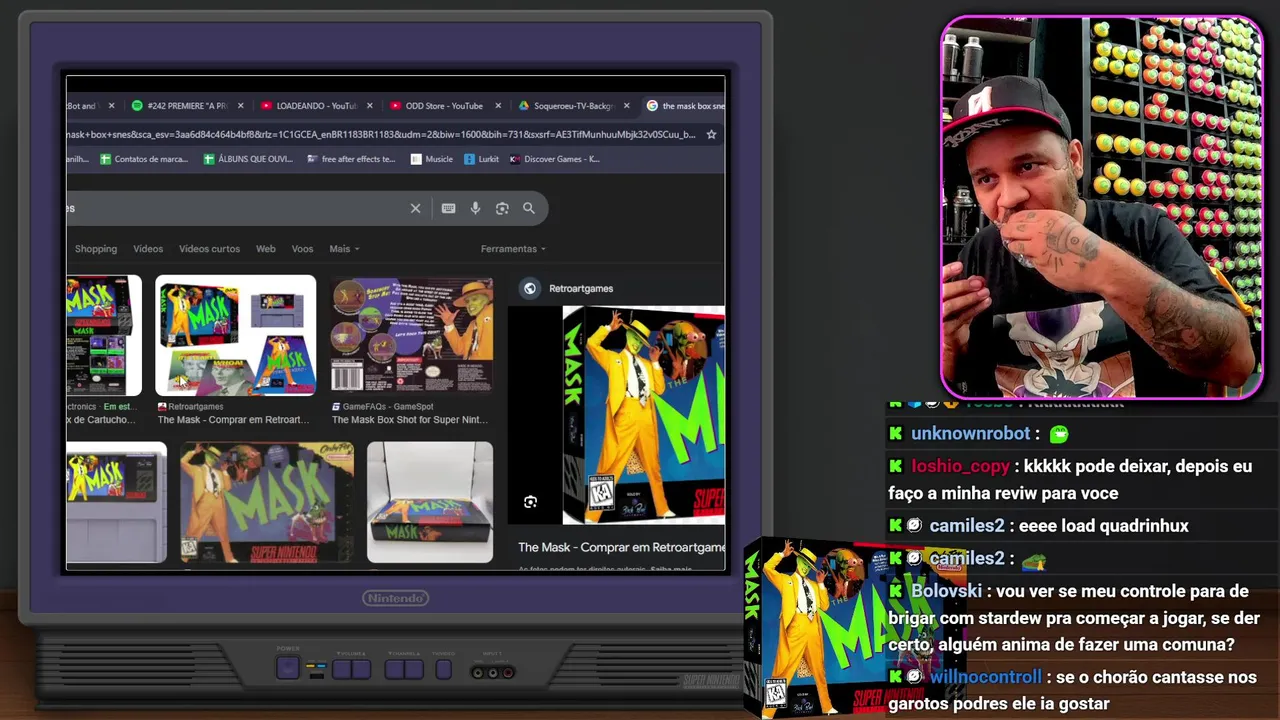Switch to the Shopping results filter
The image size is (1280, 720).
(x=96, y=249)
